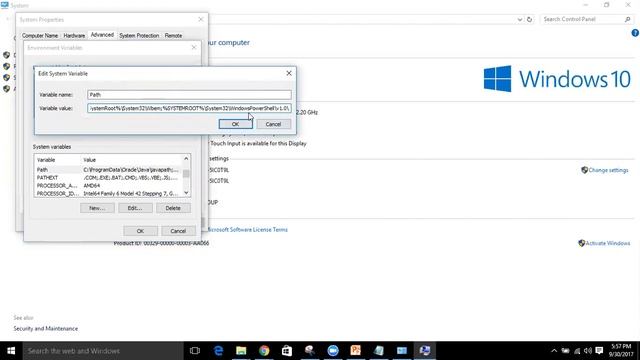Open the volume control tray icon

[588, 351]
